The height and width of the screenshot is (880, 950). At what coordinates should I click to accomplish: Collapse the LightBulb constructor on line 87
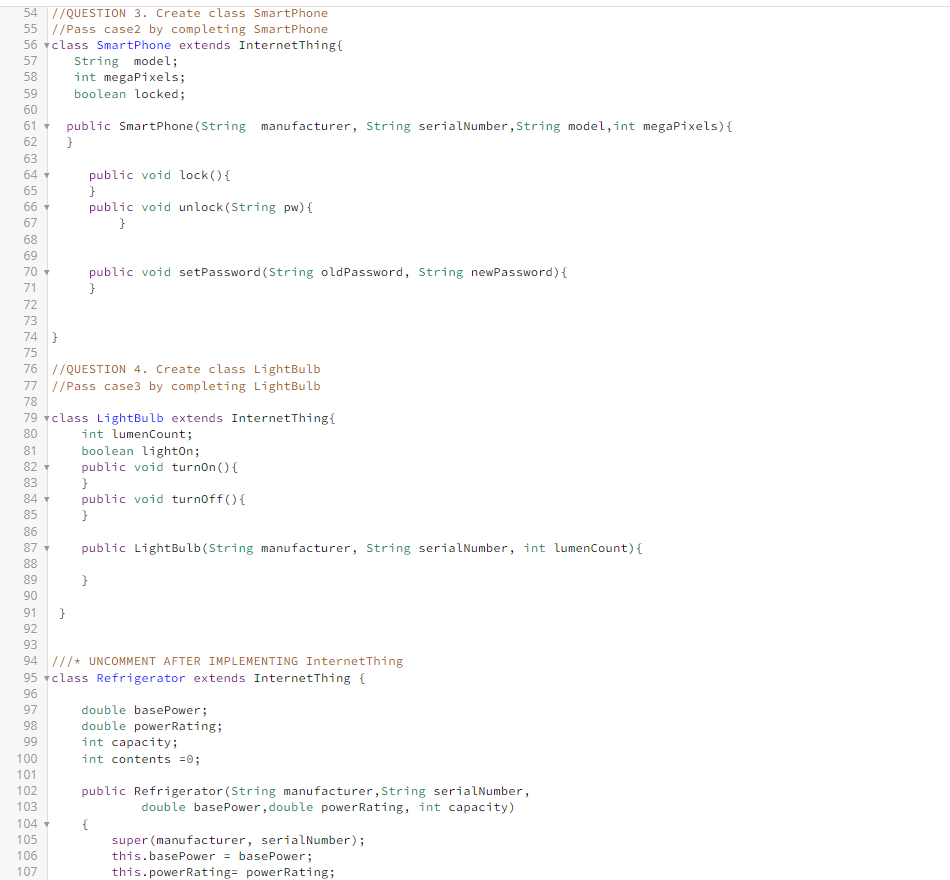point(45,547)
